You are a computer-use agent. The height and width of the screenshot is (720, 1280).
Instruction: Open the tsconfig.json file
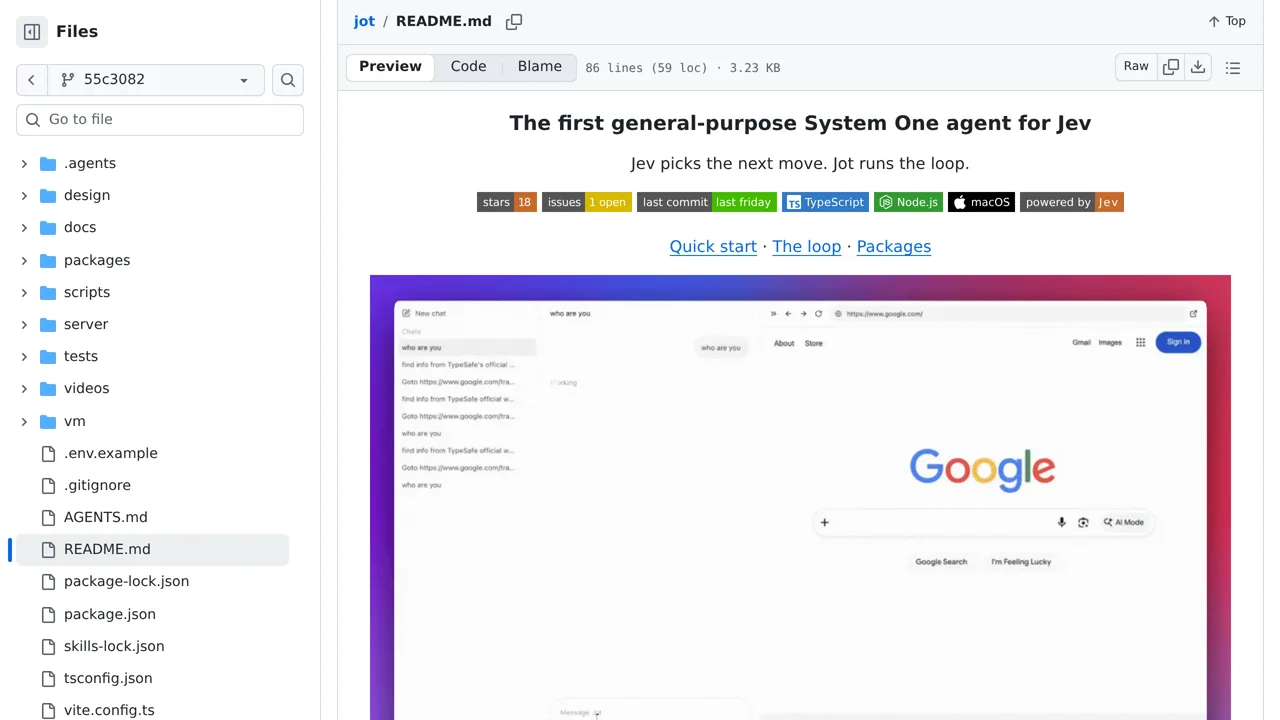108,678
